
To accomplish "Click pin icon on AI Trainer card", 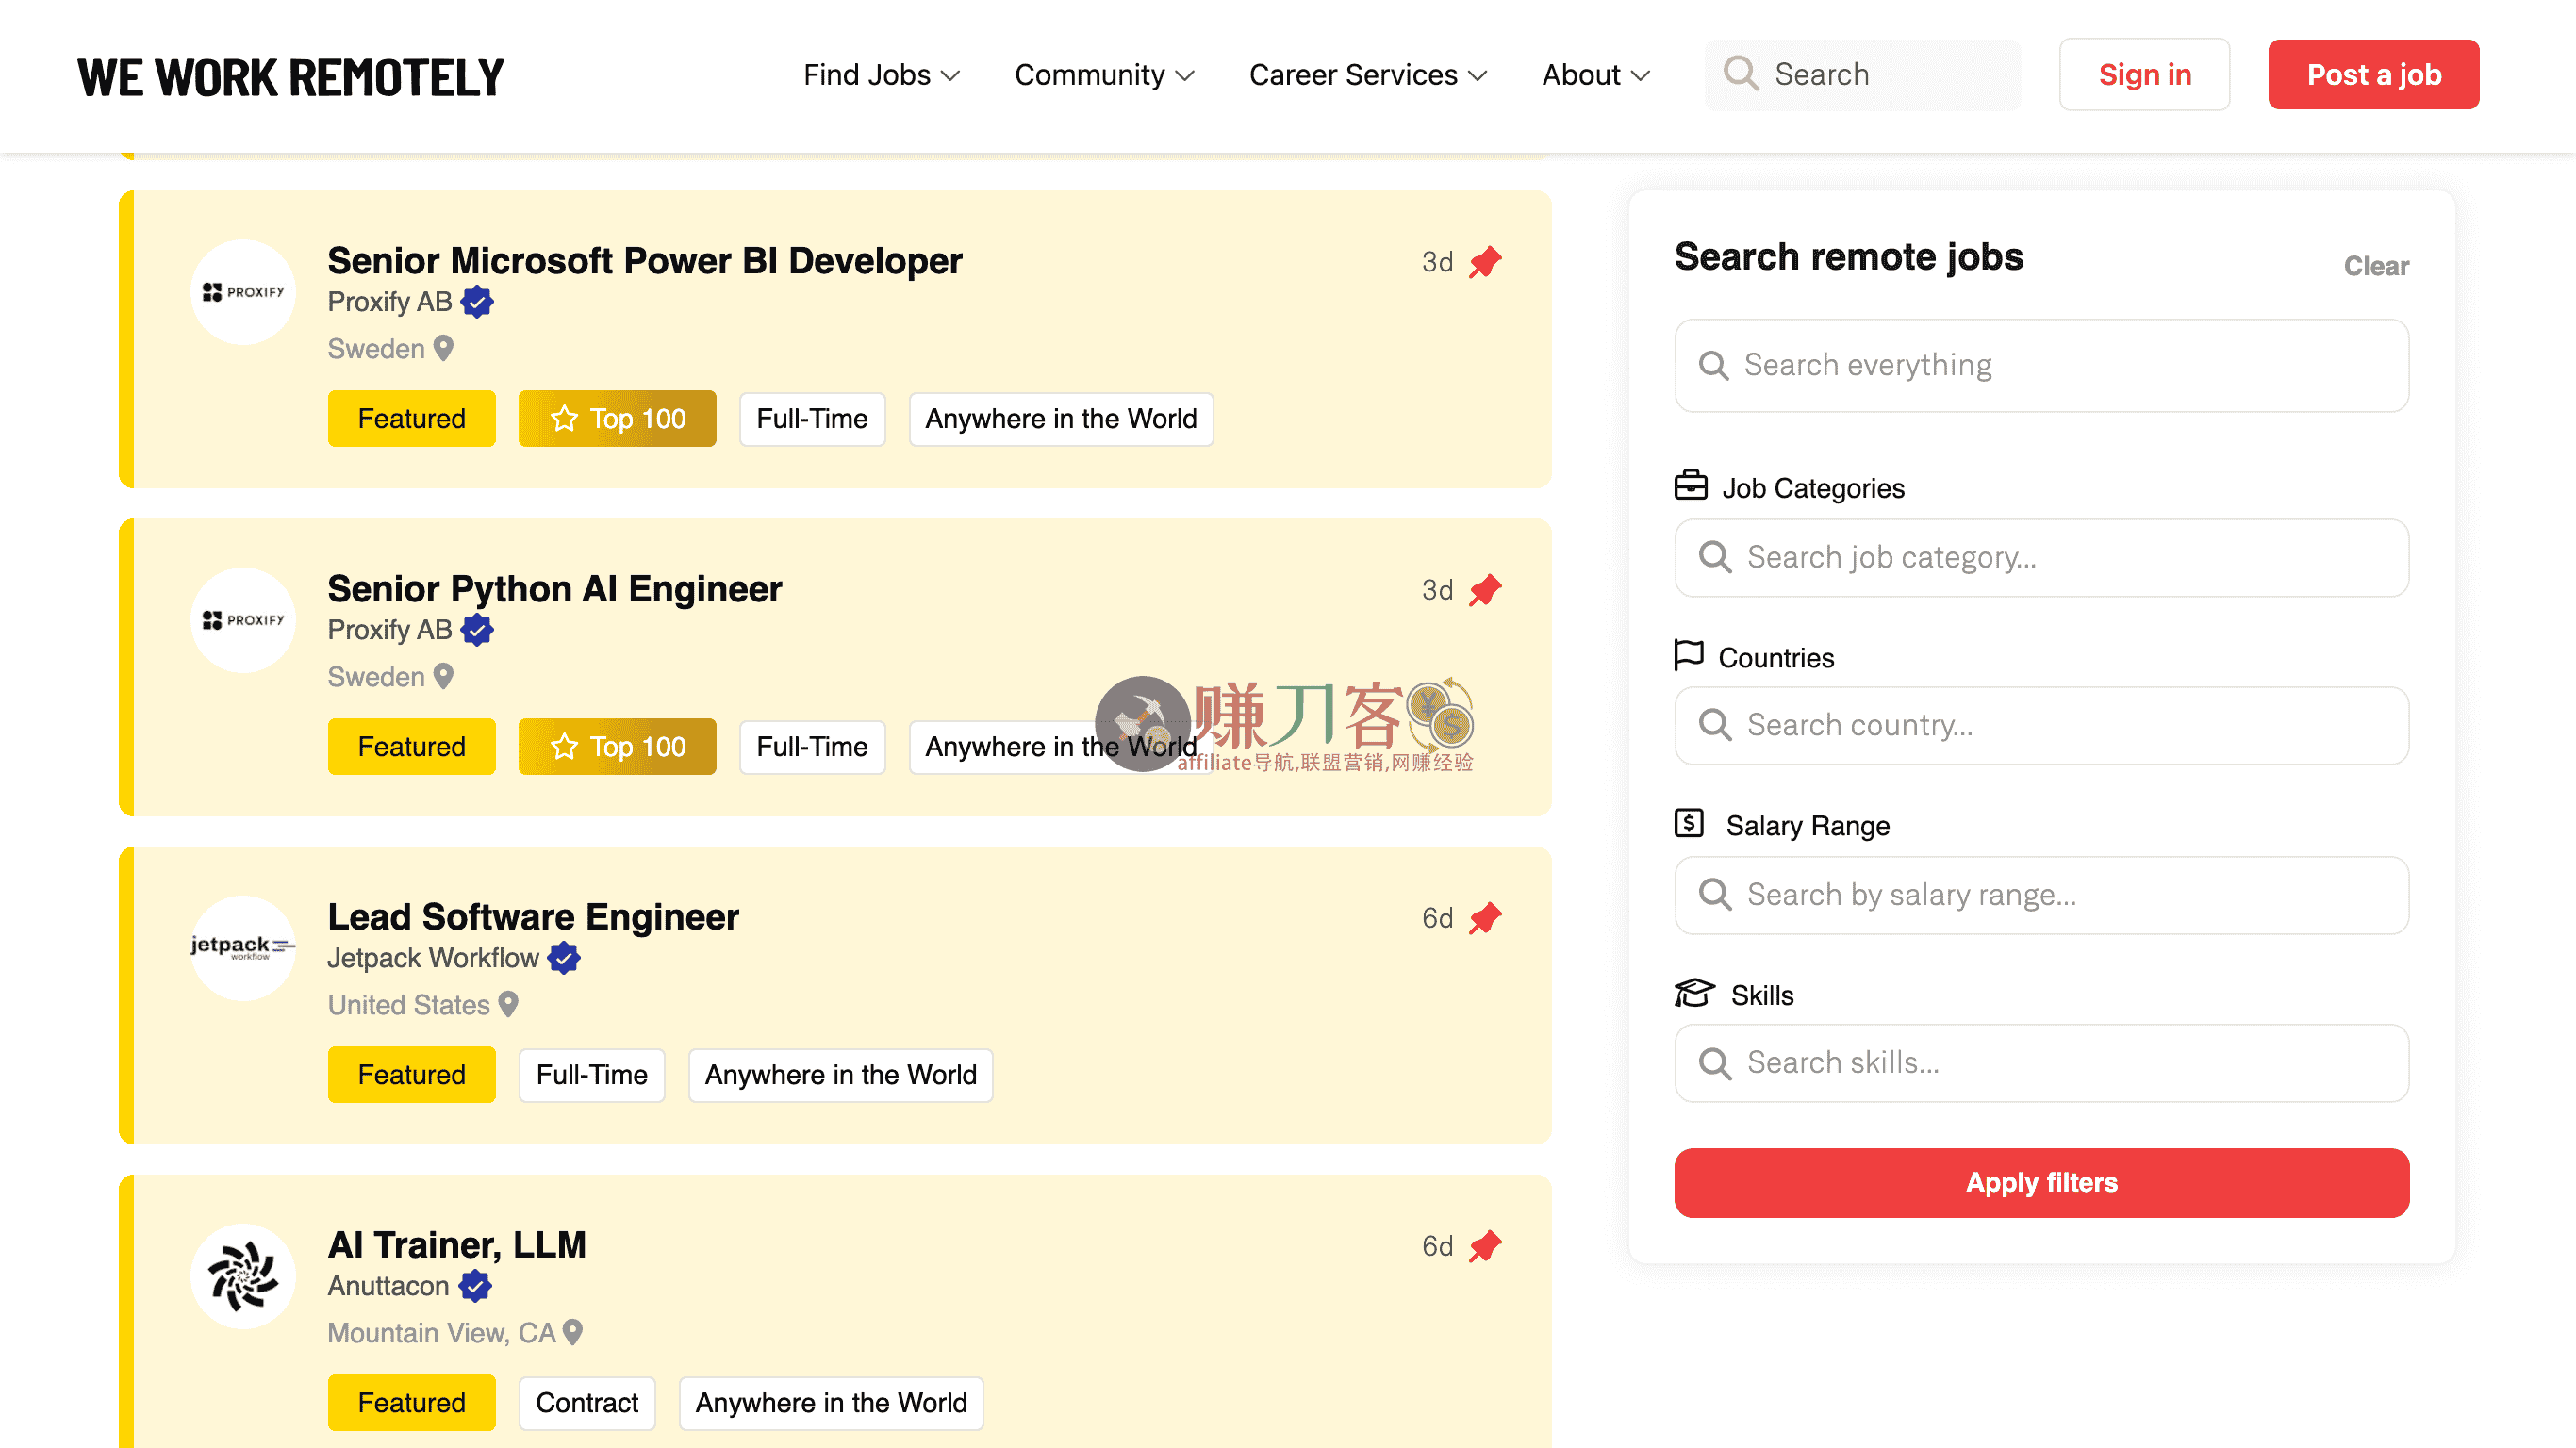I will coord(1485,1246).
